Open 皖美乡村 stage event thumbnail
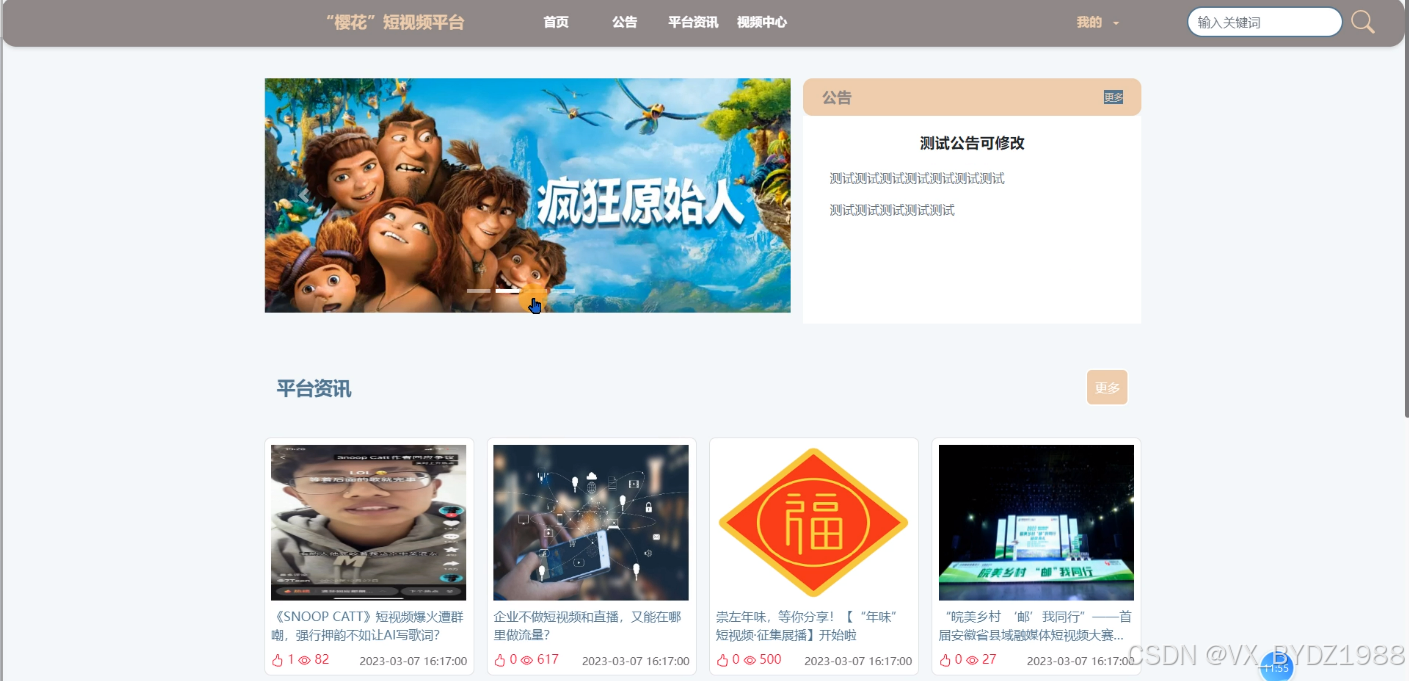The height and width of the screenshot is (681, 1409). click(1036, 522)
